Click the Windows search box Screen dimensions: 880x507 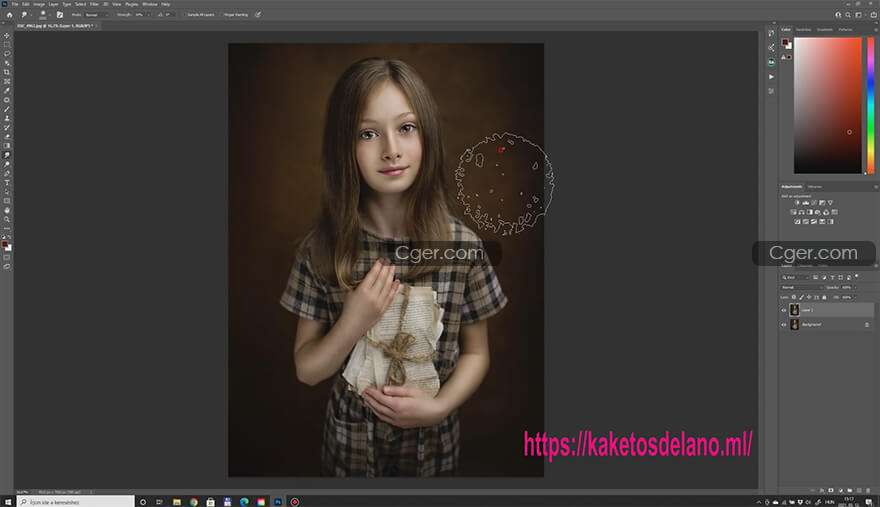coord(76,502)
